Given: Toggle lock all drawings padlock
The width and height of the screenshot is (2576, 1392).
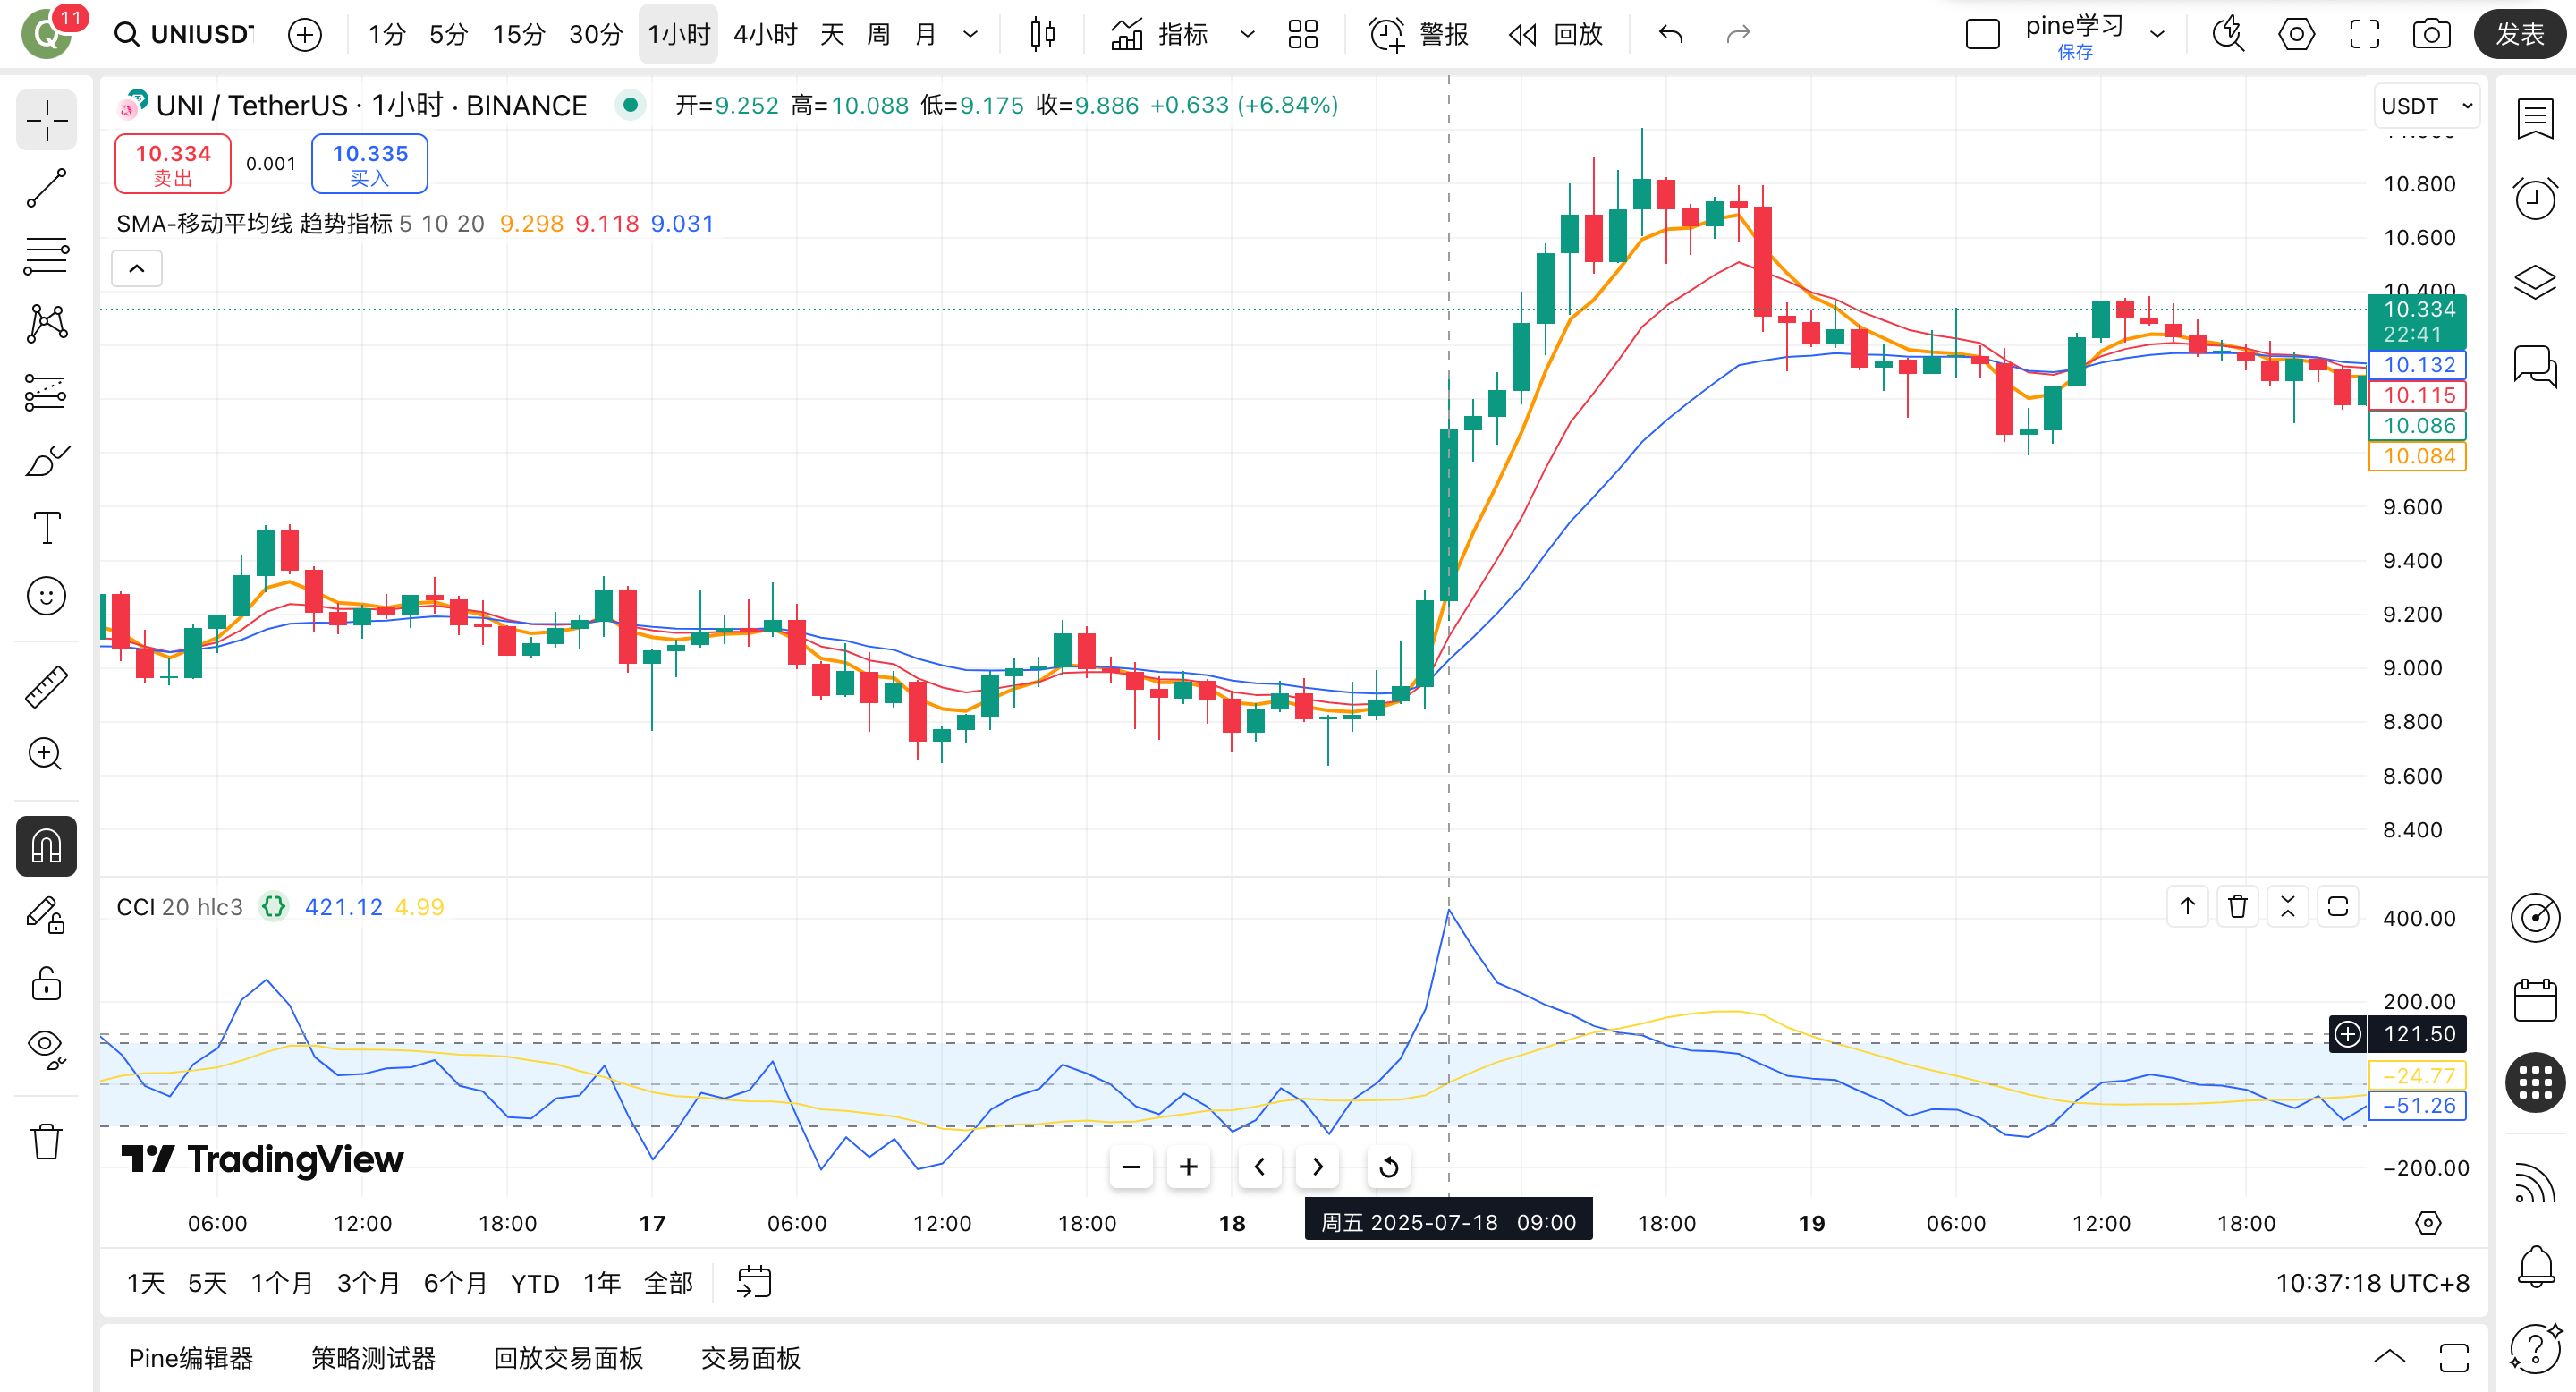Looking at the screenshot, I should [46, 983].
